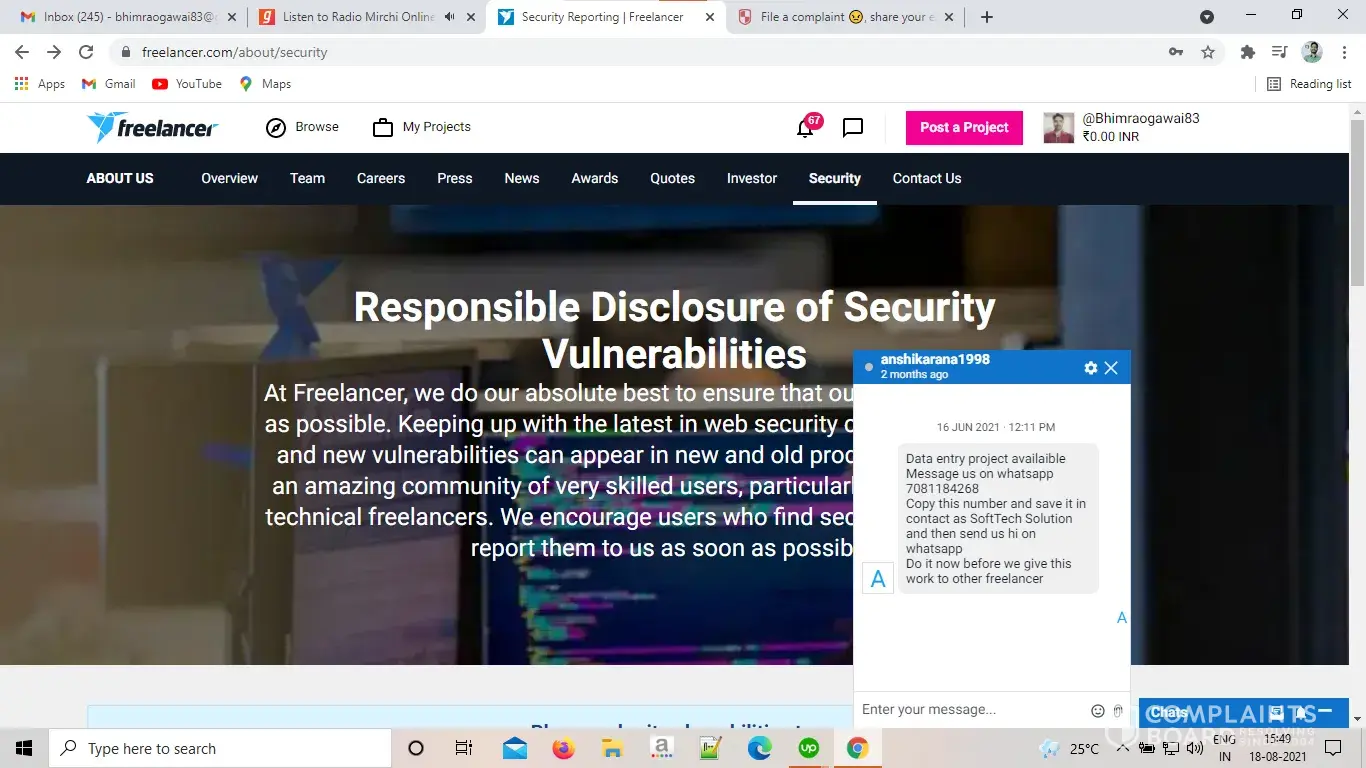Image resolution: width=1366 pixels, height=768 pixels.
Task: Open the Browse menu
Action: point(302,127)
